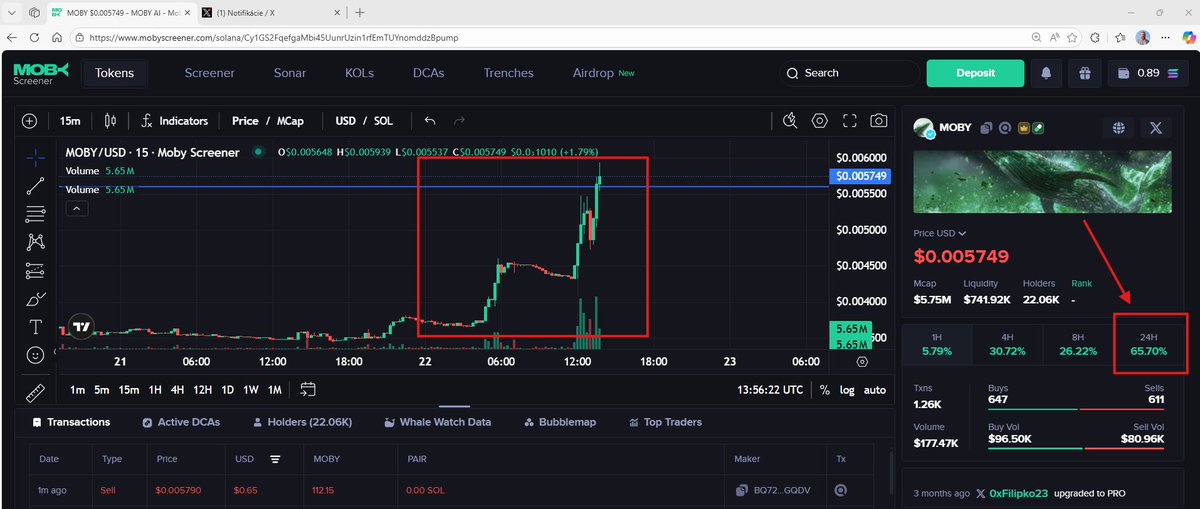This screenshot has height=509, width=1200.
Task: Select the 4H stats period showing 30.72%
Action: [x=1007, y=344]
